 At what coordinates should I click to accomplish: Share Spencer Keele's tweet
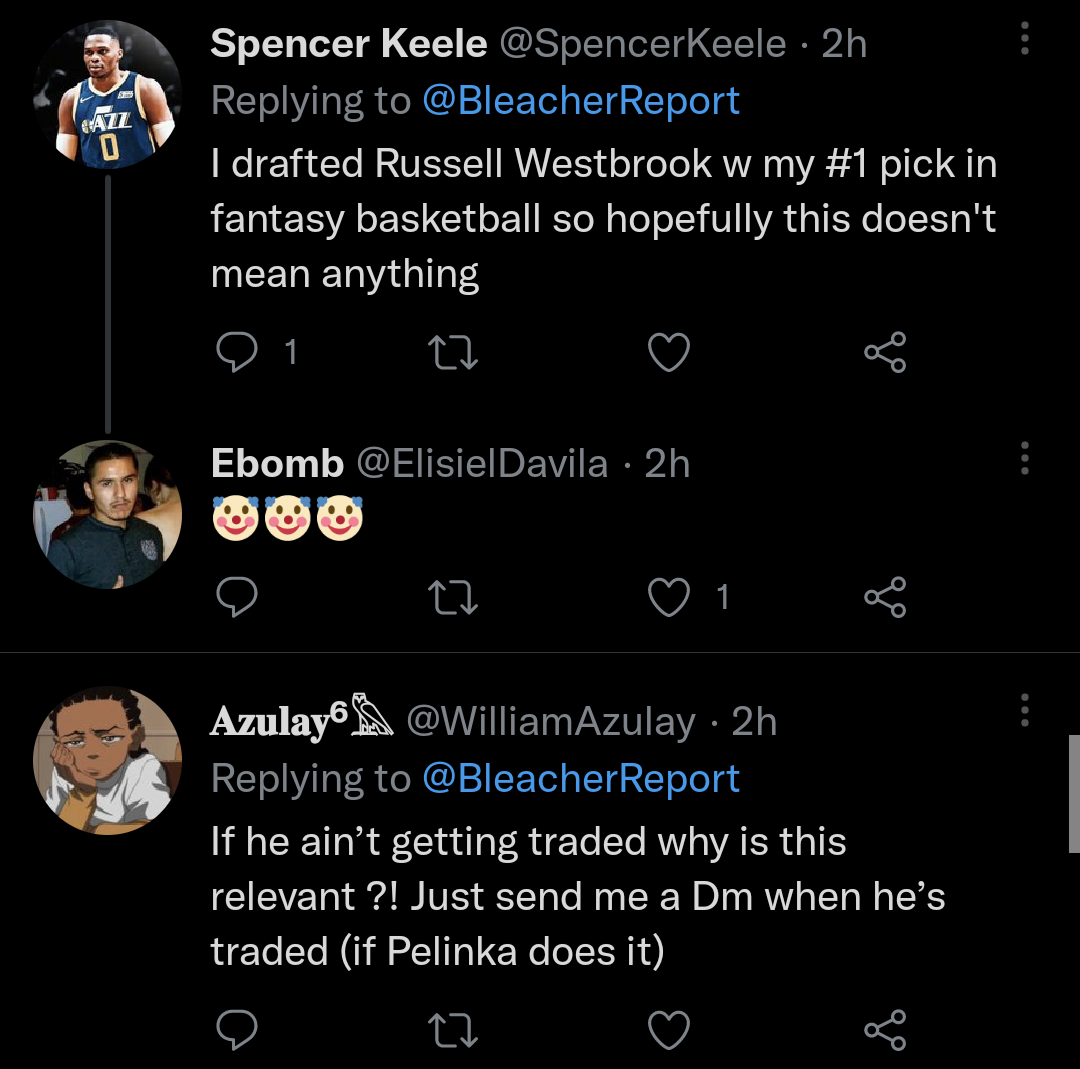(x=885, y=352)
